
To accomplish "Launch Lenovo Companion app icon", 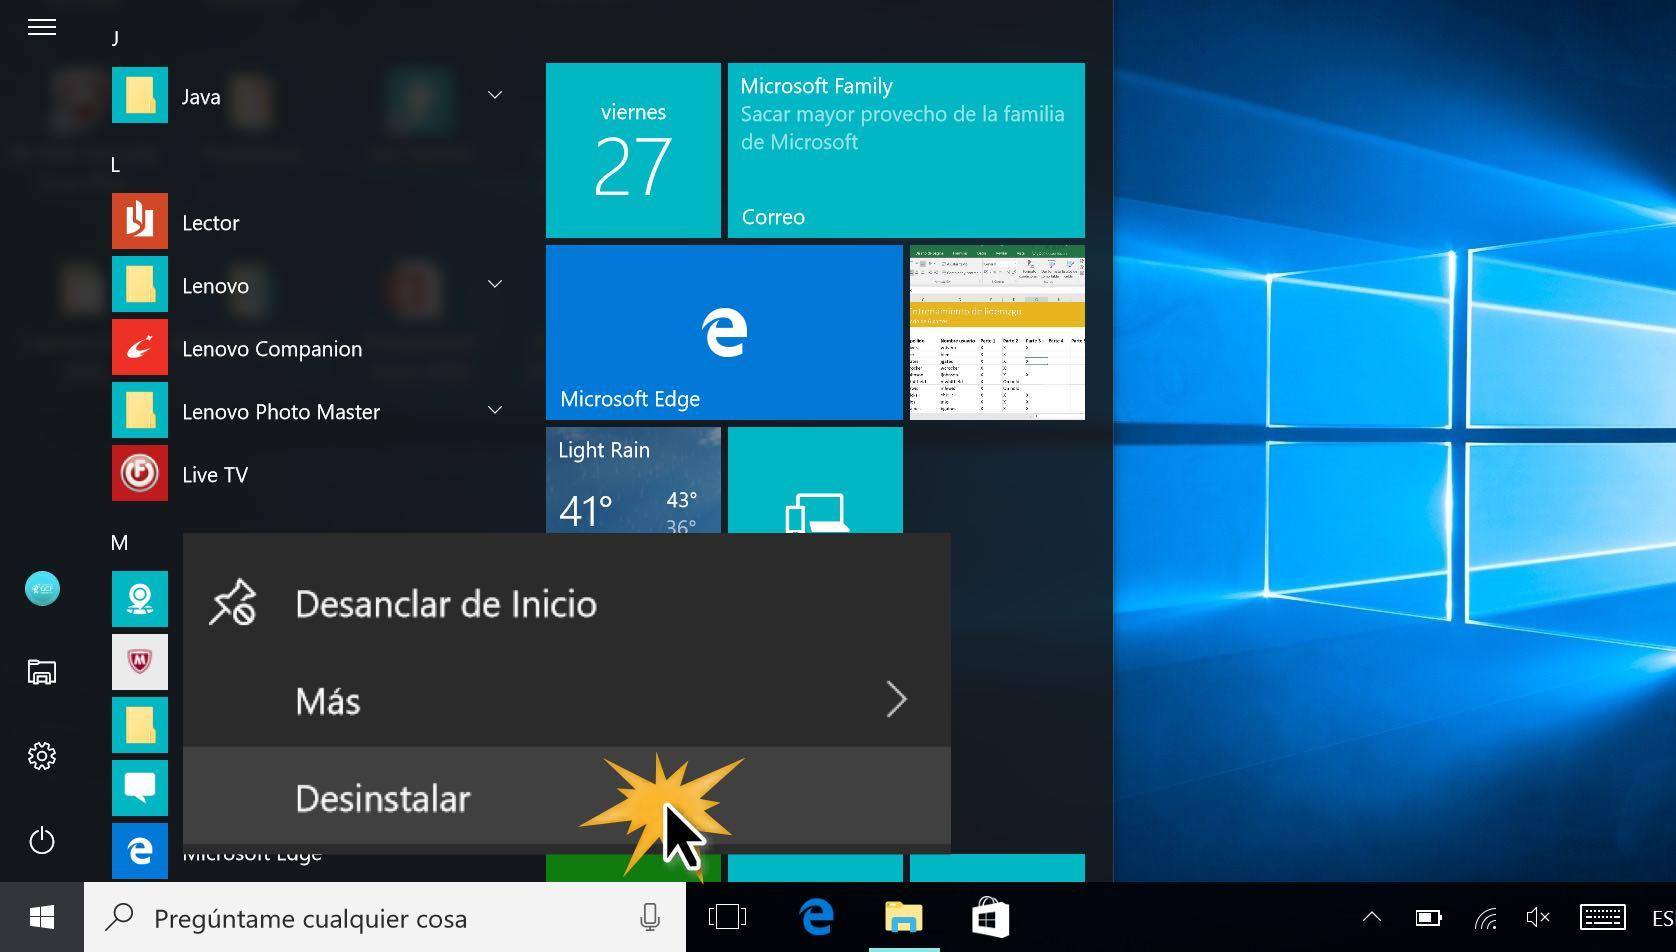I will (140, 348).
